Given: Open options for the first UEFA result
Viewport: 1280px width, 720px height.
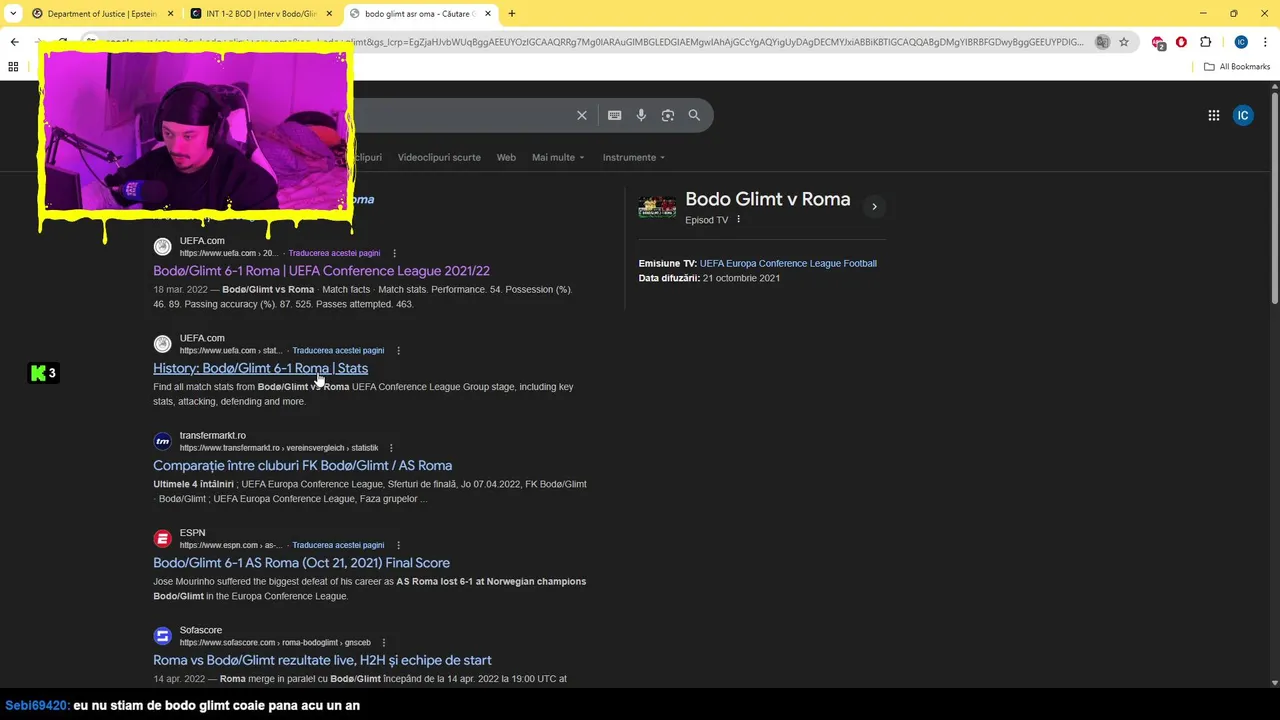Looking at the screenshot, I should coord(394,253).
